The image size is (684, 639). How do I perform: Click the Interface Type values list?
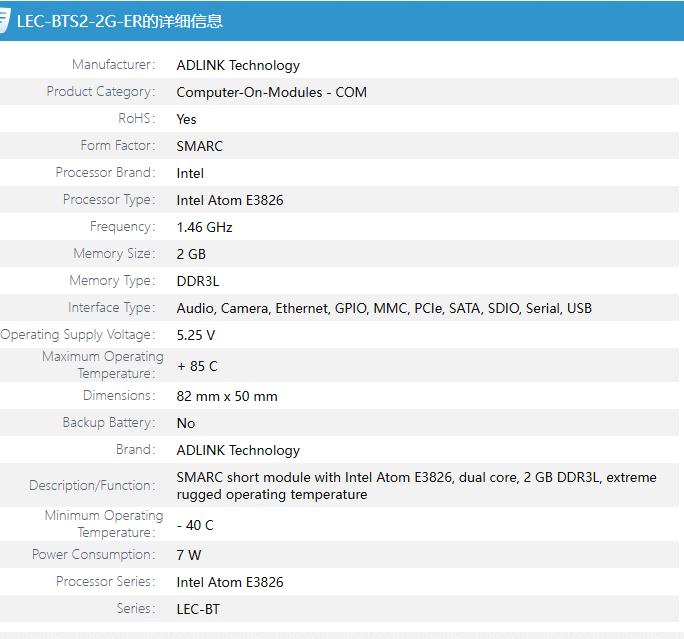tap(384, 308)
